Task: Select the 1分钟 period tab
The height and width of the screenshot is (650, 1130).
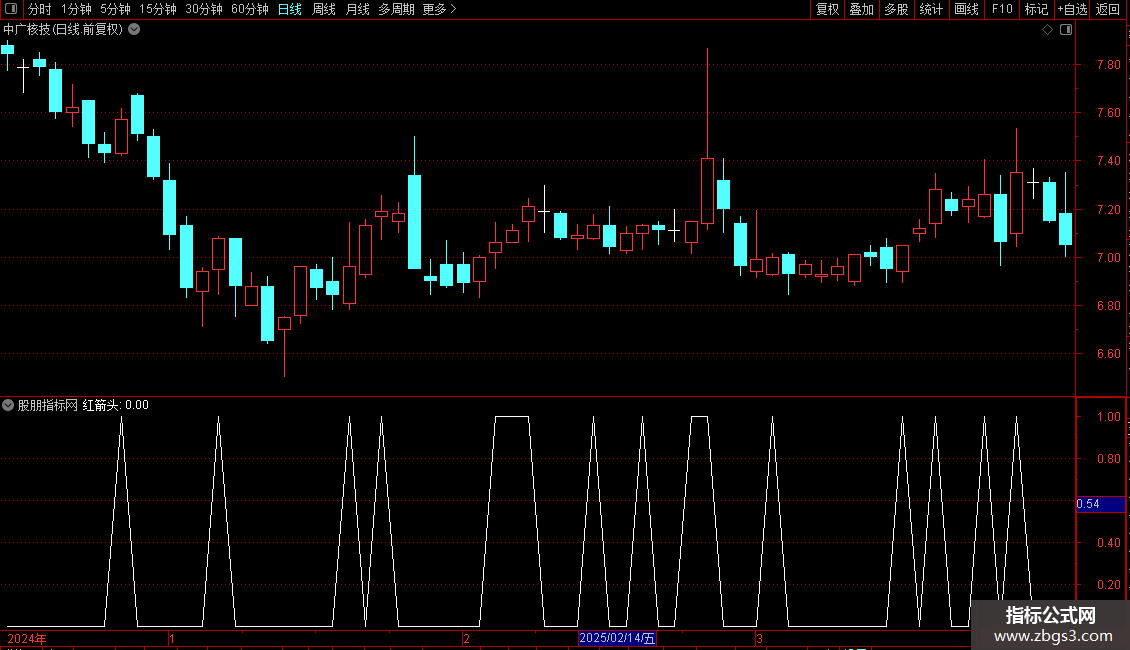Action: click(76, 9)
